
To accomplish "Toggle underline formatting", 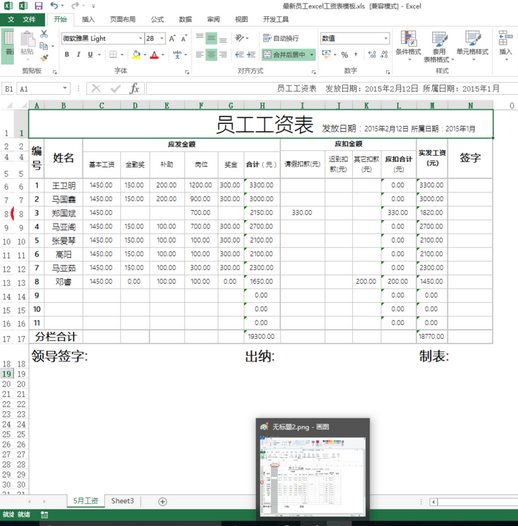I will click(x=90, y=54).
